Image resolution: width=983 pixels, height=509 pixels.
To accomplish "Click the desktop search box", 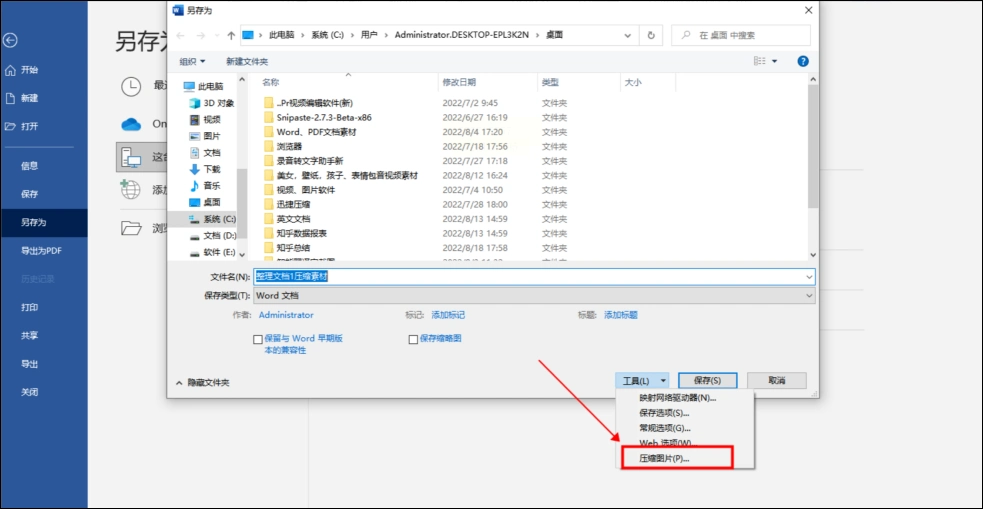I will pyautogui.click(x=741, y=36).
